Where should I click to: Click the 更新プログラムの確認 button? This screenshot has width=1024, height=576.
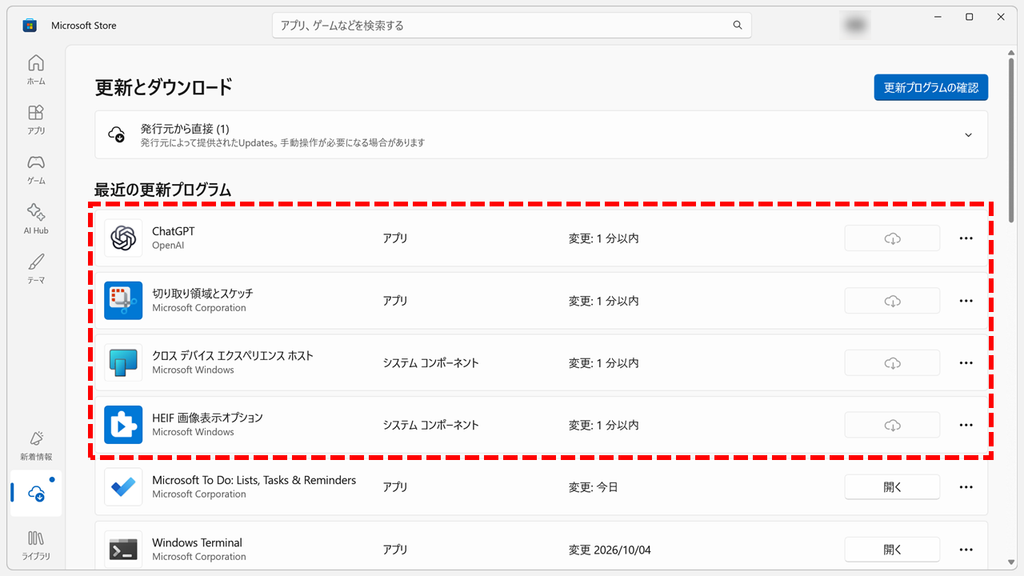tap(931, 88)
